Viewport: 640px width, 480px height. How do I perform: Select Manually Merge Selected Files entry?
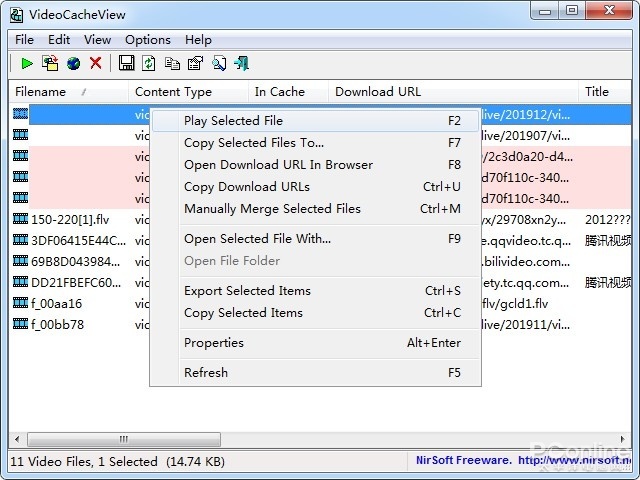click(x=272, y=209)
